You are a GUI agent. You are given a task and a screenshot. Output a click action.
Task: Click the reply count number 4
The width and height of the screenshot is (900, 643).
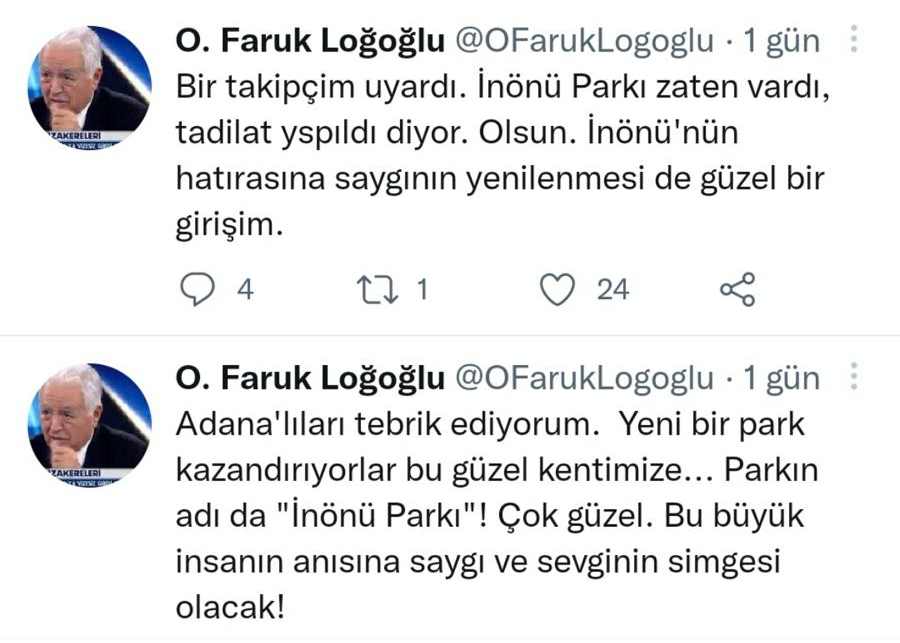tap(245, 290)
